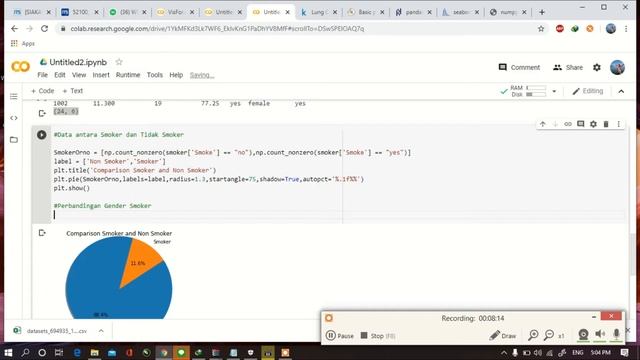Open Chrome three-dot menu
This screenshot has height=360, width=640.
(x=626, y=29)
